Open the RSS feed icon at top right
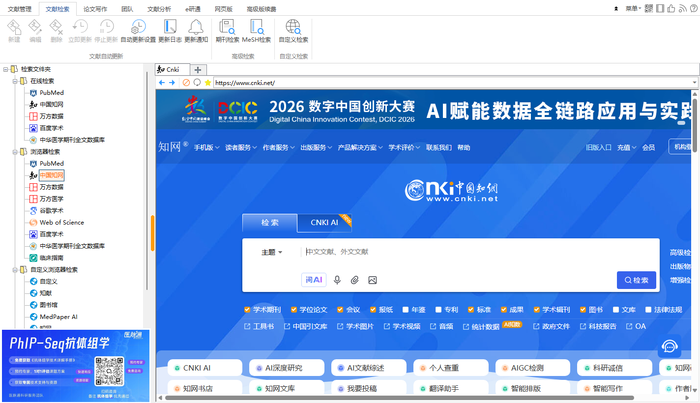Screen dimensions: 700x403 [x=682, y=8]
